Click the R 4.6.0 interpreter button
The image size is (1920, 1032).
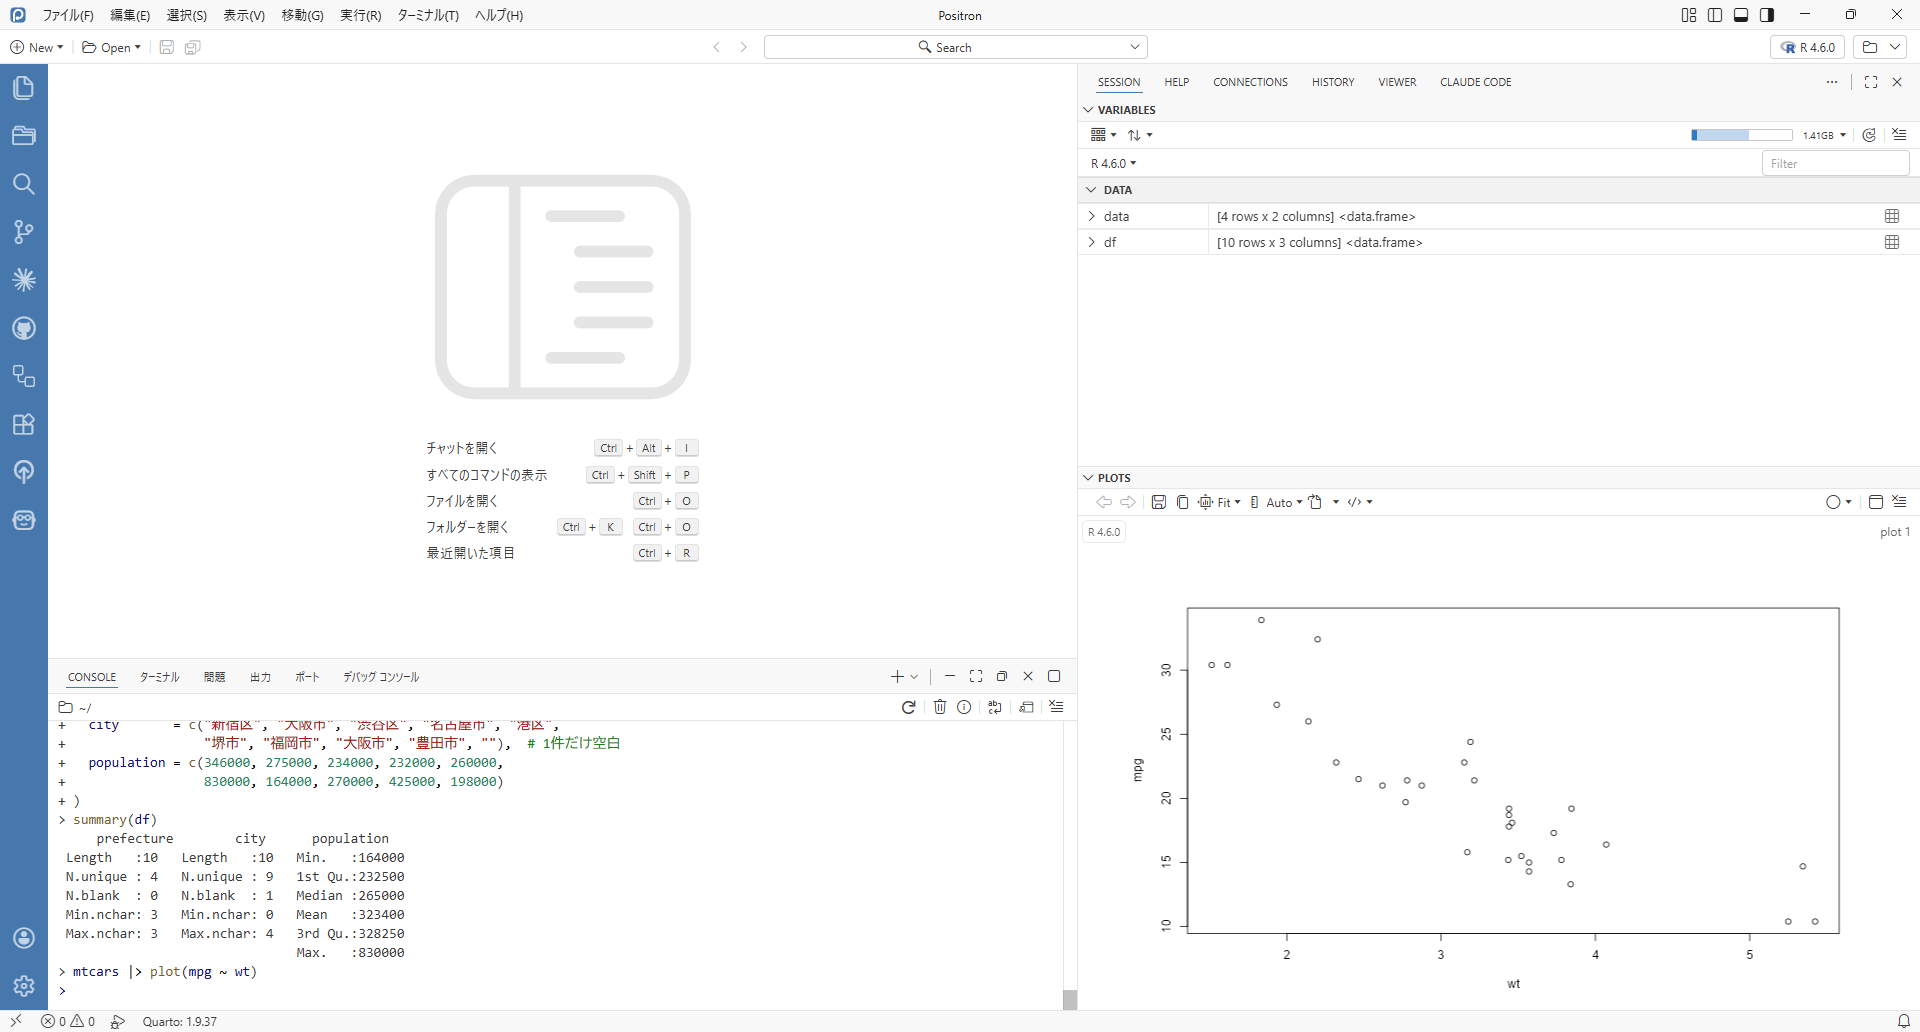(x=1808, y=47)
